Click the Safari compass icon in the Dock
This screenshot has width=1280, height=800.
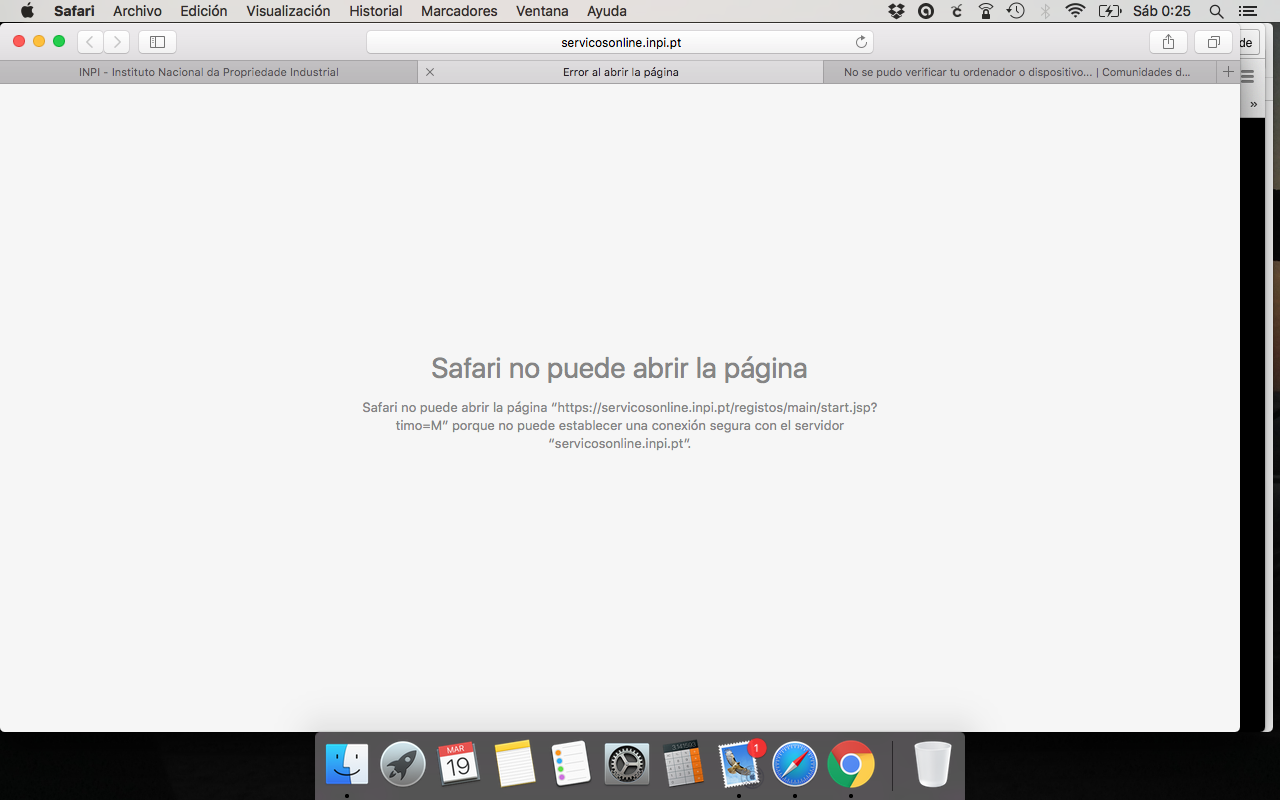795,765
